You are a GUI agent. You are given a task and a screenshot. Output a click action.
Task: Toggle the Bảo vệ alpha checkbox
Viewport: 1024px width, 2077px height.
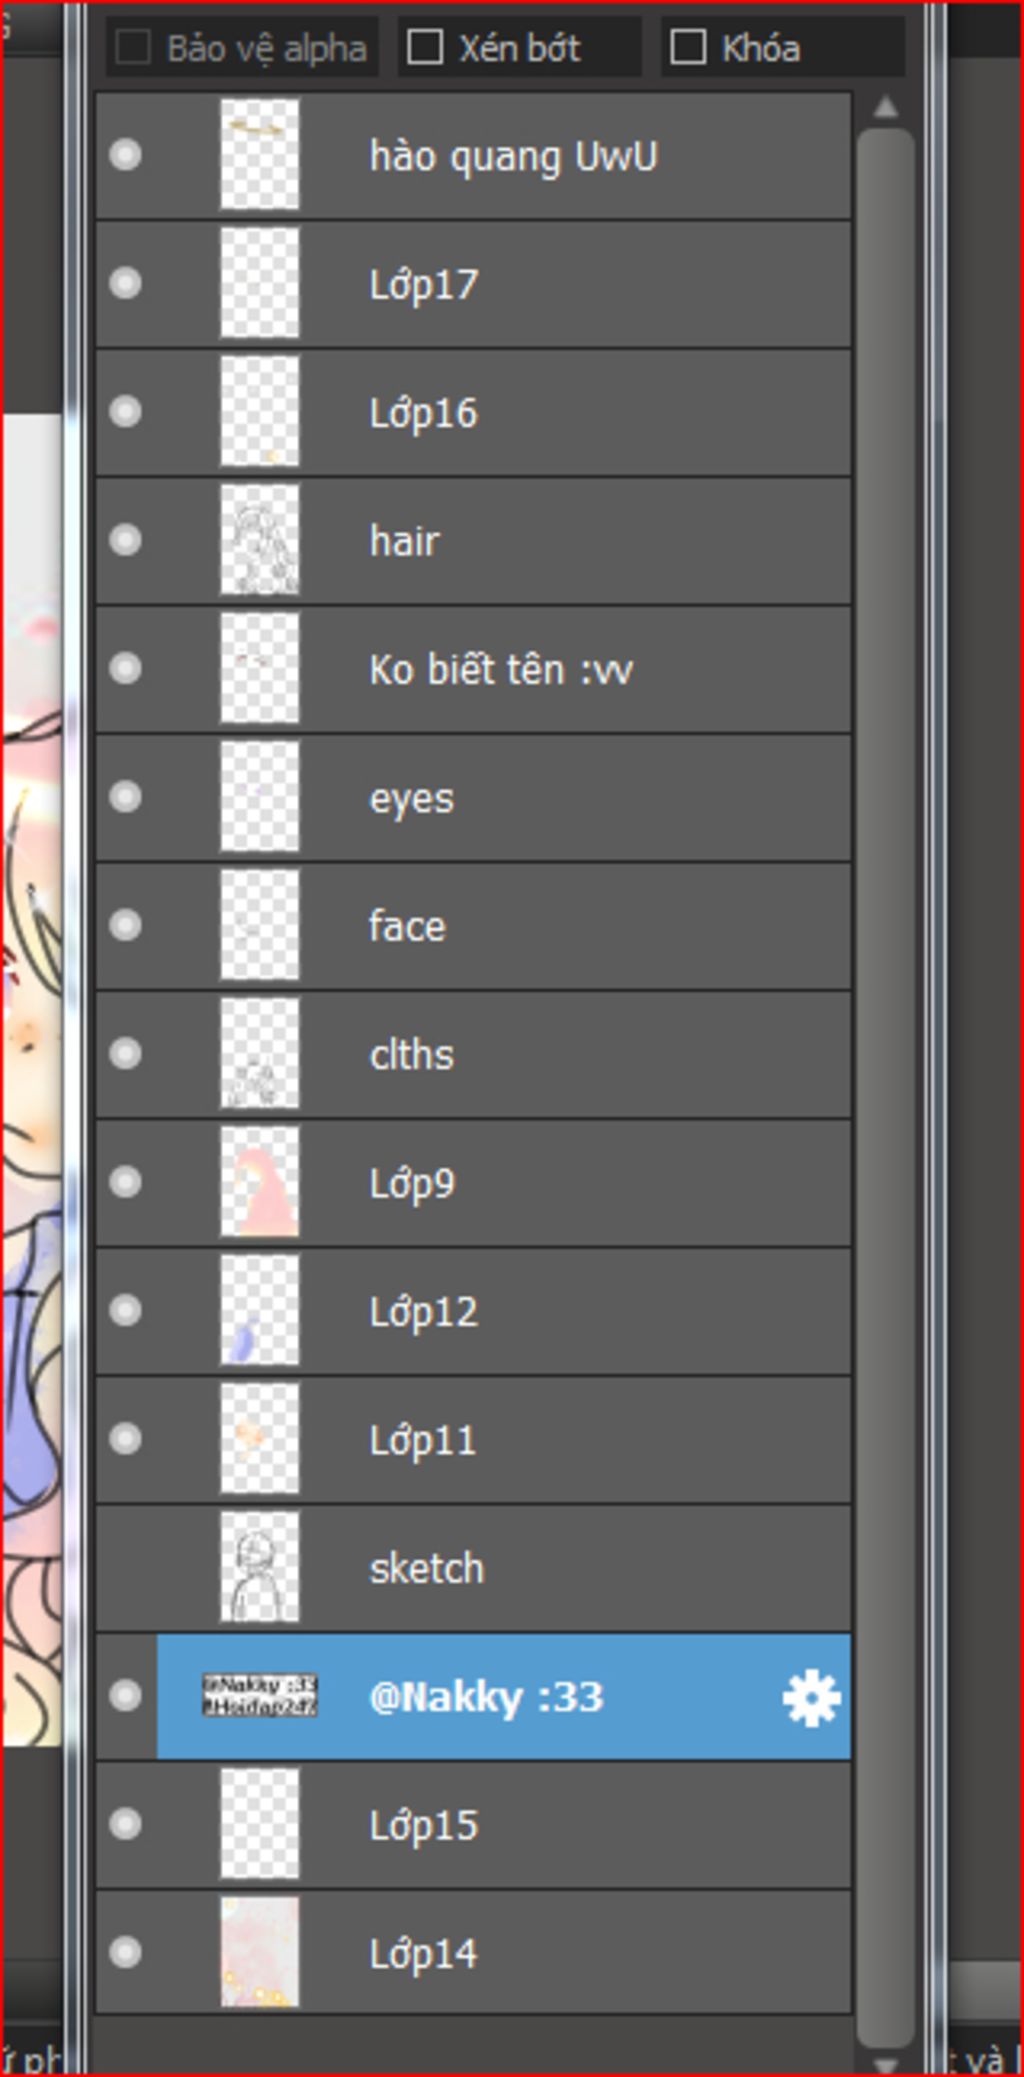coord(134,47)
